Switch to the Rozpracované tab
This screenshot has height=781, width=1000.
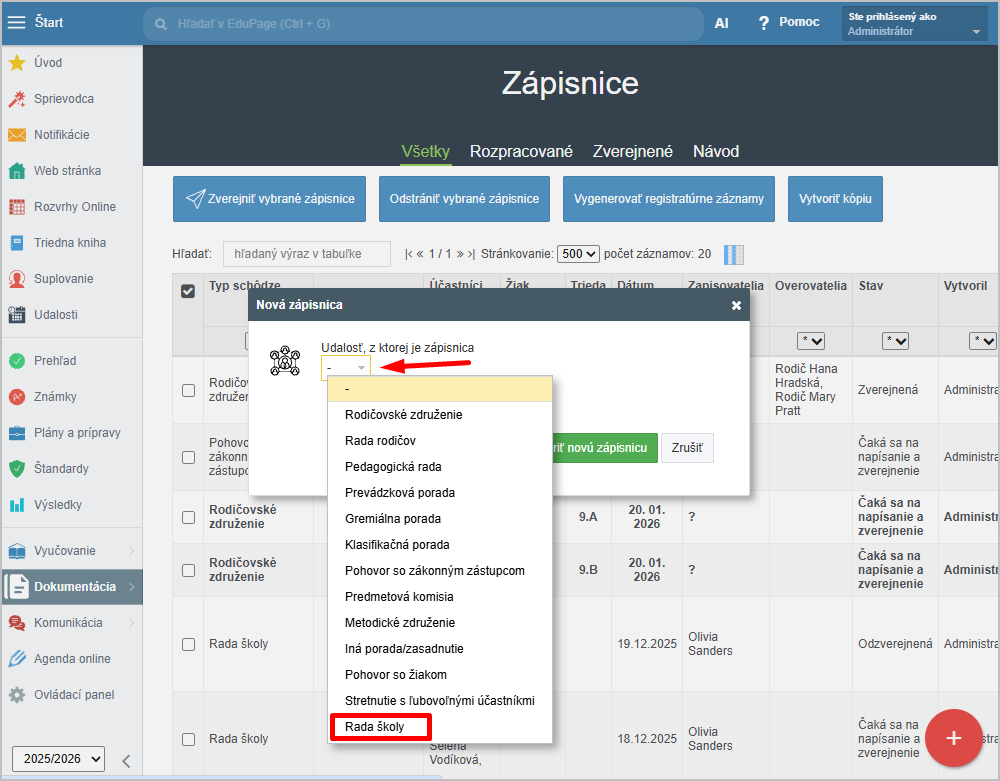click(521, 152)
